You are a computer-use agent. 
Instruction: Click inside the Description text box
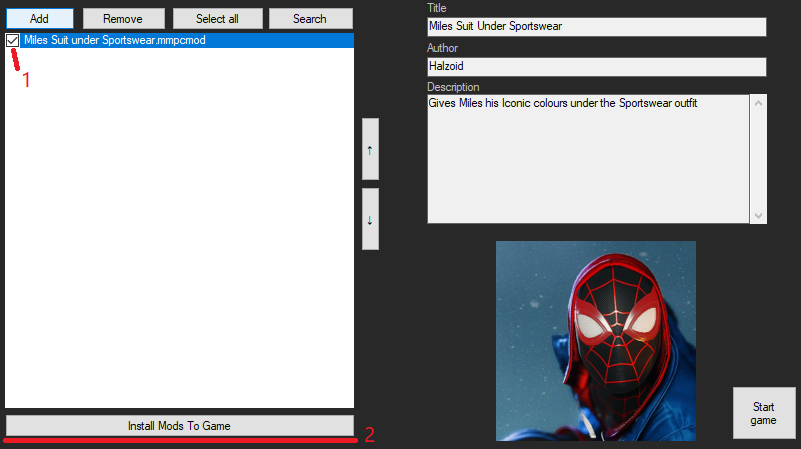click(588, 159)
